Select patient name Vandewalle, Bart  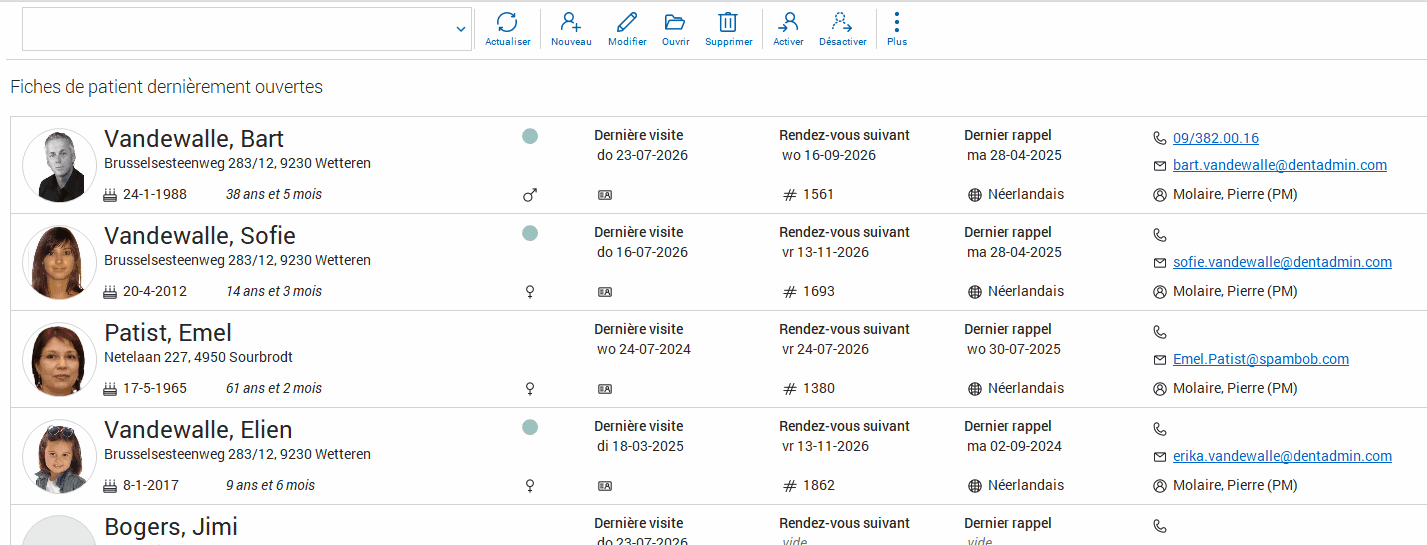(194, 139)
